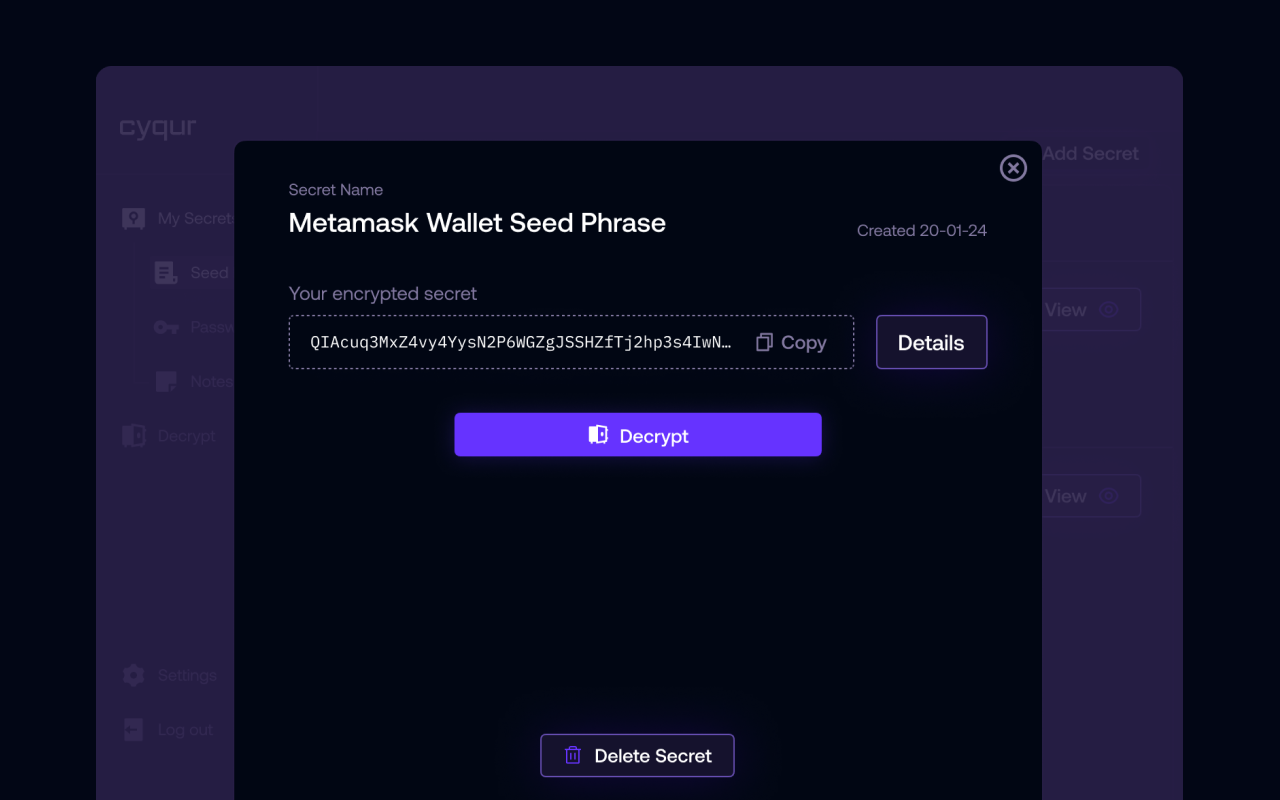Select the Settings menu item label
1280x800 pixels.
click(x=187, y=675)
